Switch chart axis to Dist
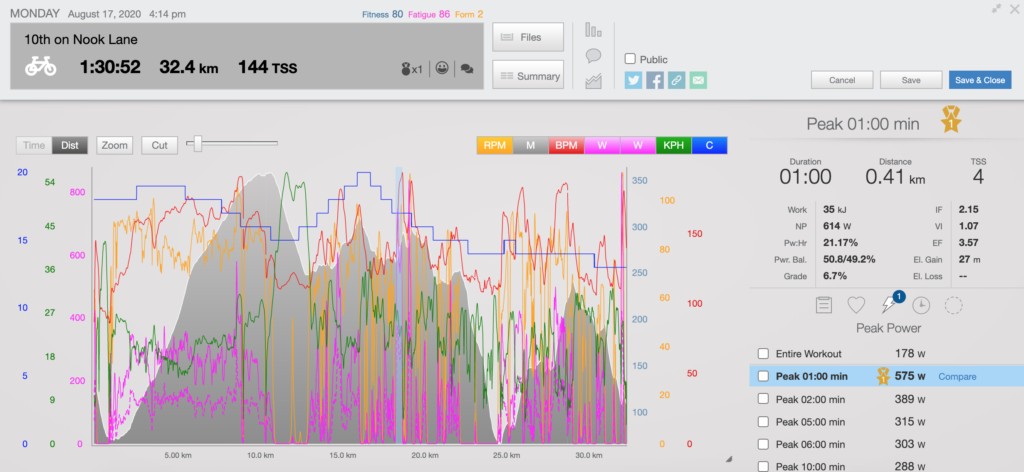The height and width of the screenshot is (472, 1024). (70, 145)
